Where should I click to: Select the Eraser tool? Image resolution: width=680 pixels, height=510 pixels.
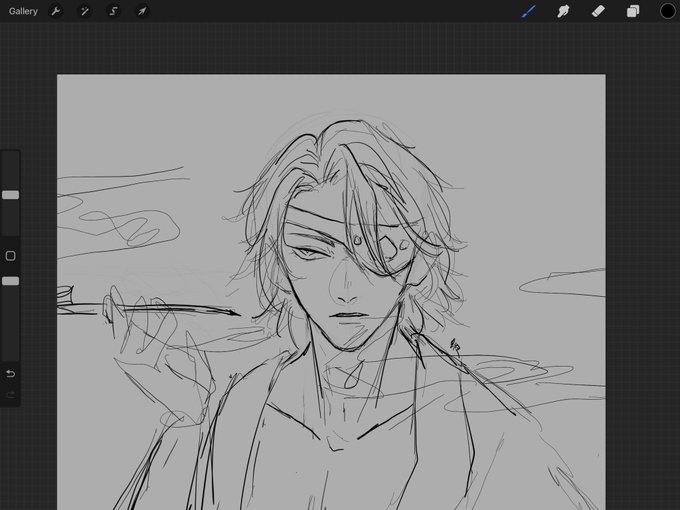tap(598, 11)
